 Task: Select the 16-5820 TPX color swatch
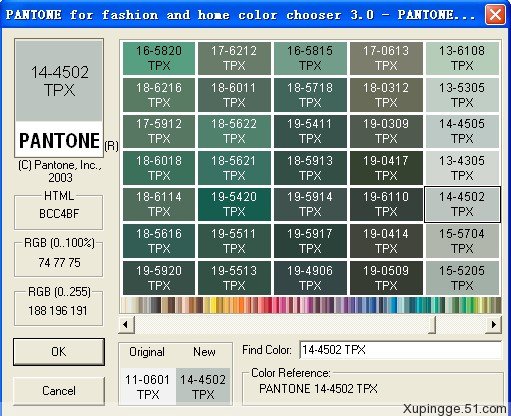click(x=159, y=58)
